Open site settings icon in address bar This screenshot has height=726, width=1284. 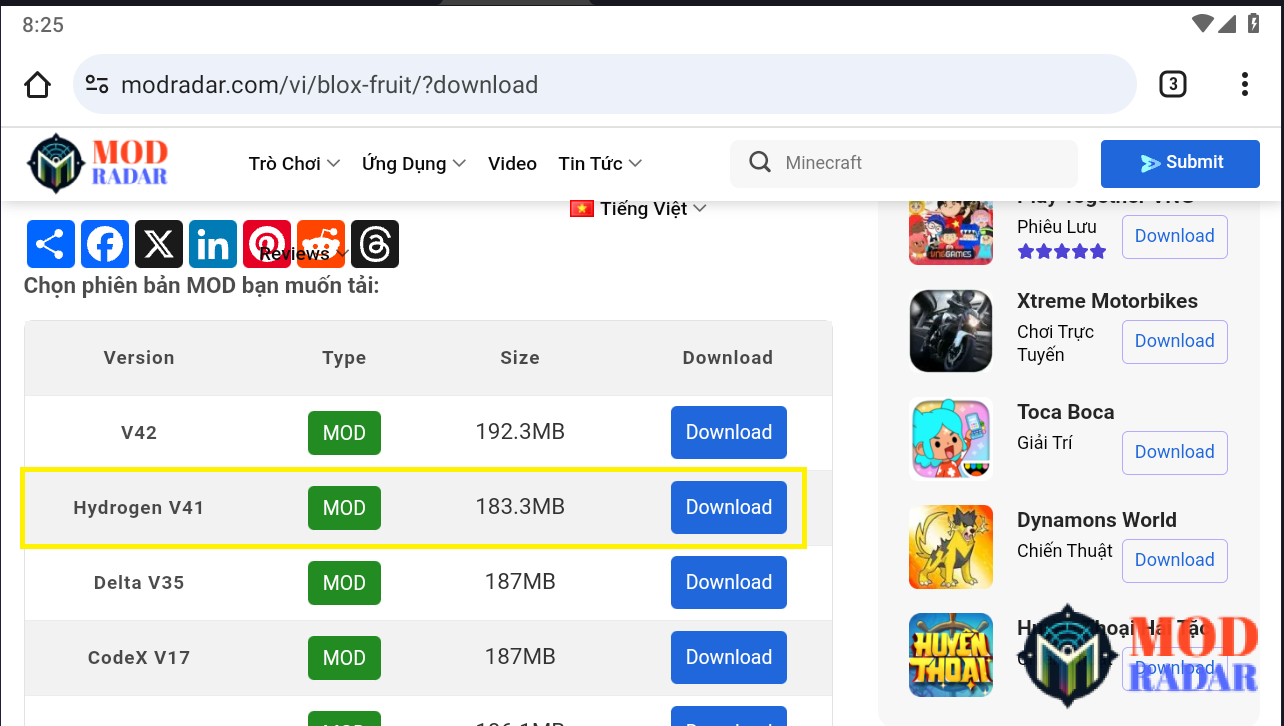coord(97,85)
